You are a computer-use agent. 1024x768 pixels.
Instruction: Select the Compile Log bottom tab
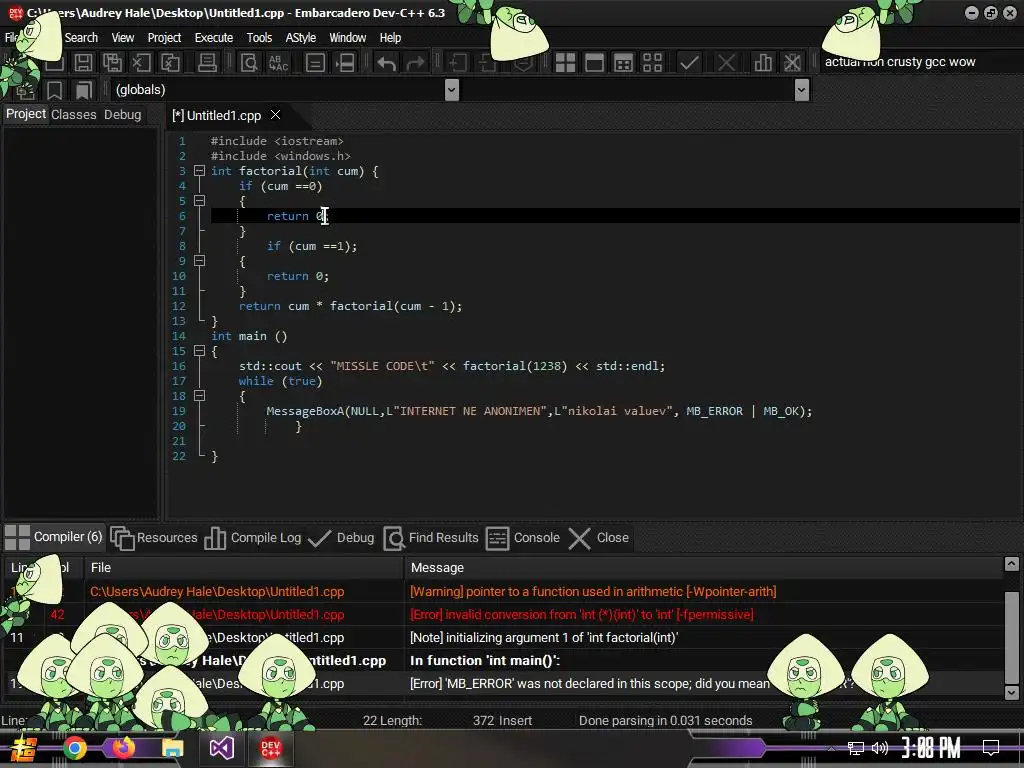click(x=253, y=537)
